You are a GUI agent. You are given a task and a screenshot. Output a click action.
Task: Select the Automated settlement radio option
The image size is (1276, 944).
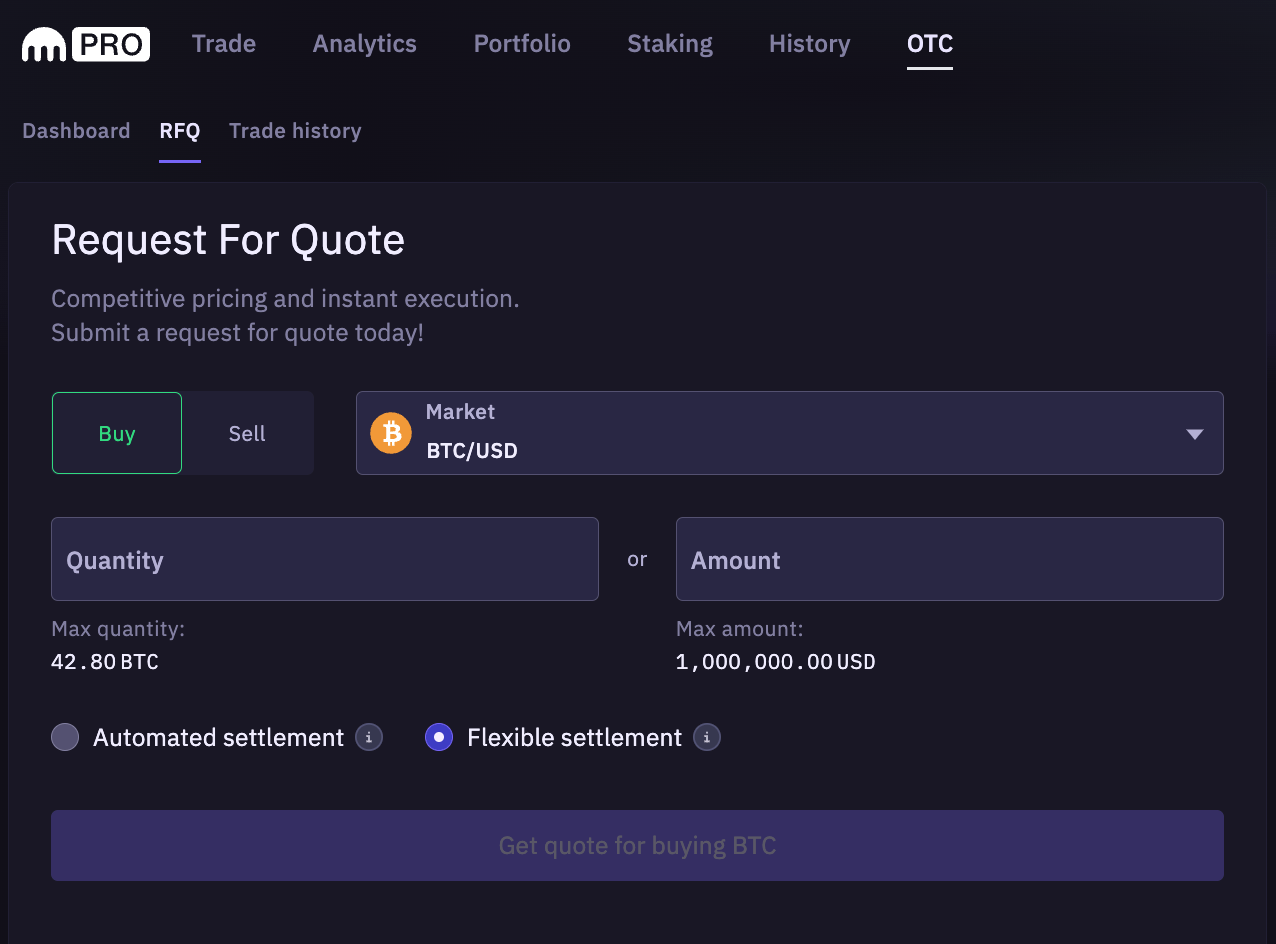[x=65, y=738]
